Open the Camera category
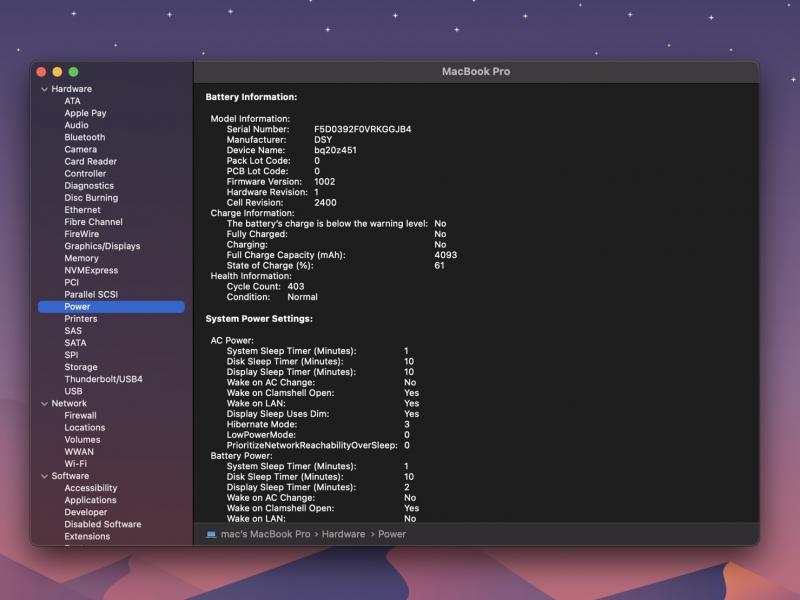Viewport: 800px width, 600px height. [x=81, y=149]
